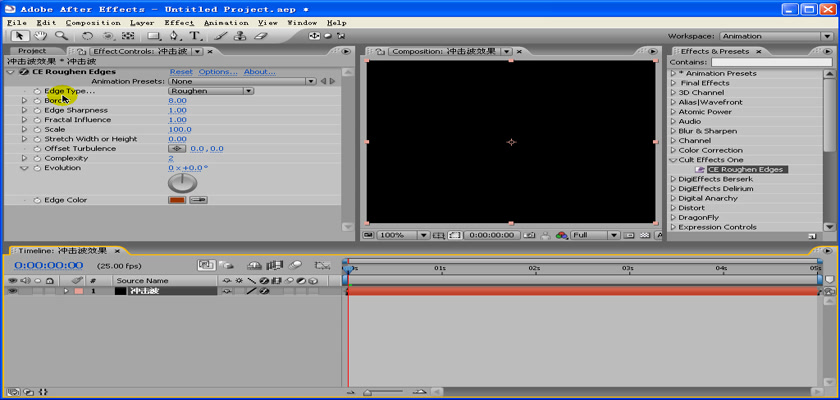Screen dimensions: 840x400
Task: Expand the Fractal Influence property
Action: click(x=24, y=120)
